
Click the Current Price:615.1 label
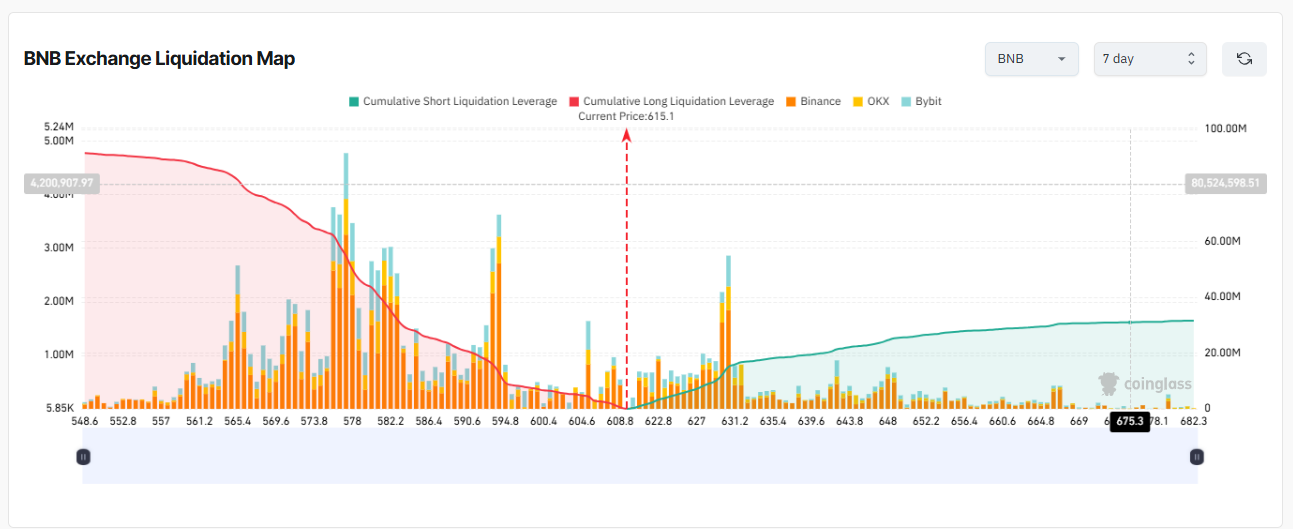point(627,116)
